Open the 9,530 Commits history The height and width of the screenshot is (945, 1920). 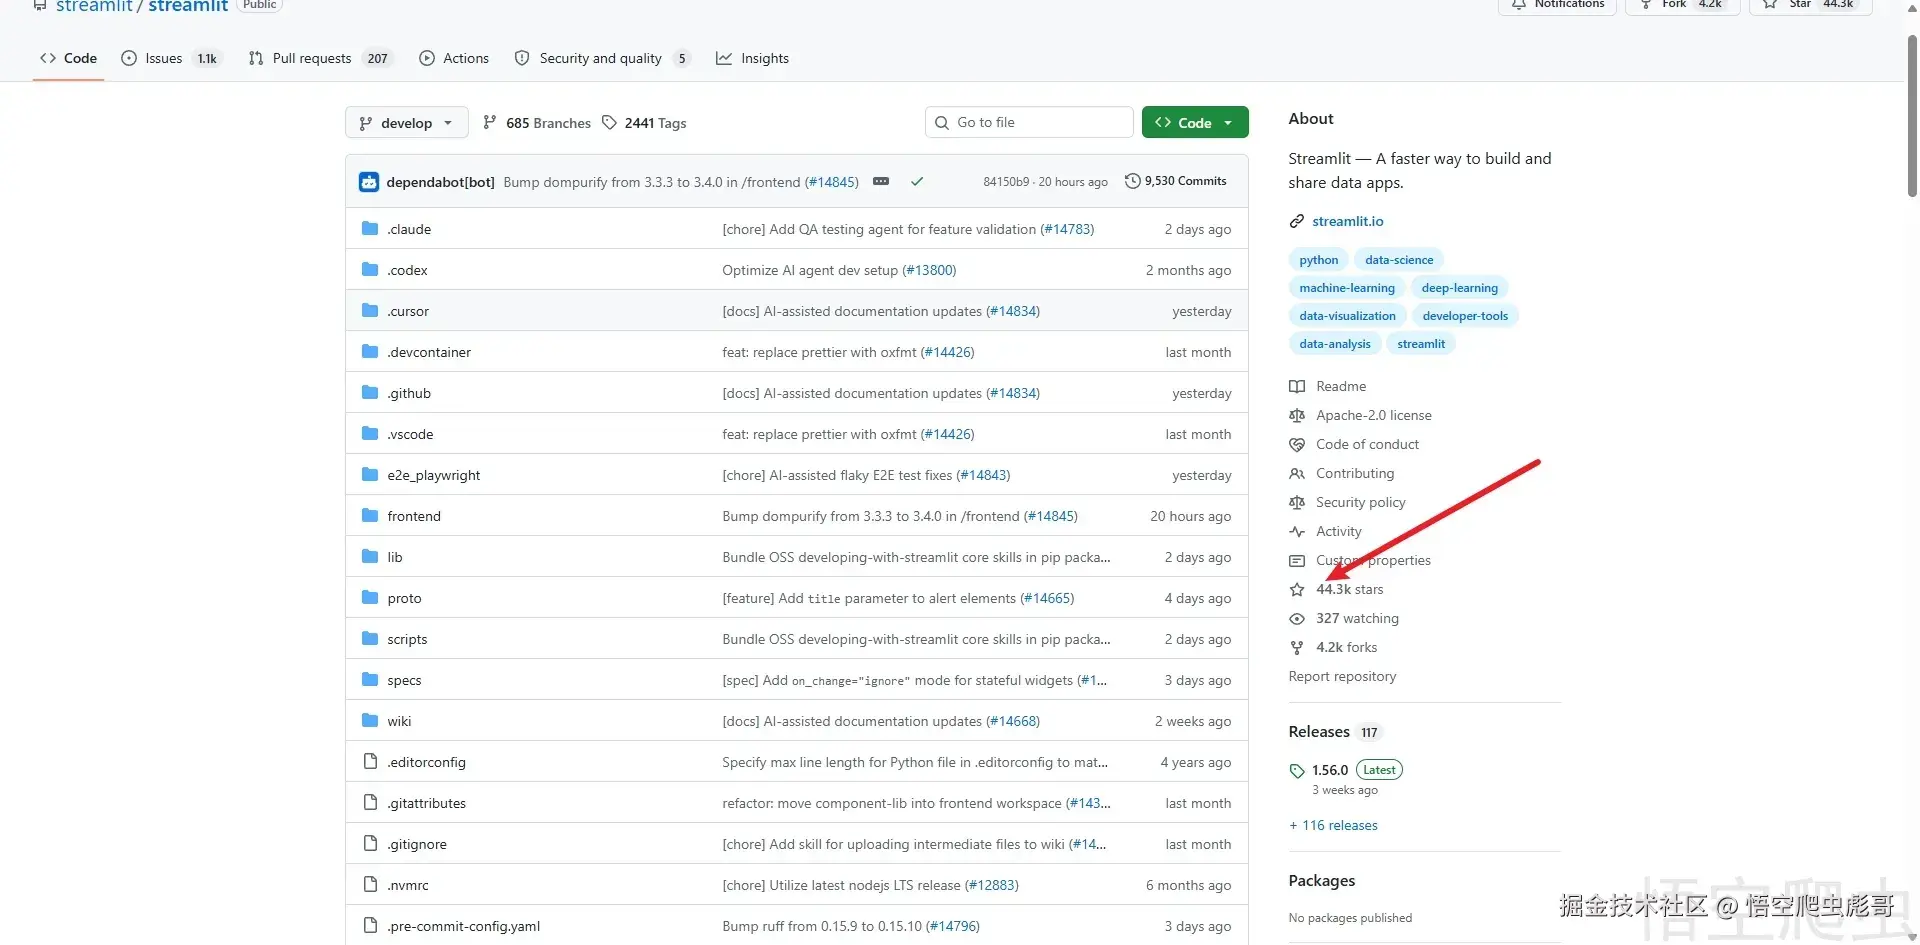pyautogui.click(x=1176, y=181)
